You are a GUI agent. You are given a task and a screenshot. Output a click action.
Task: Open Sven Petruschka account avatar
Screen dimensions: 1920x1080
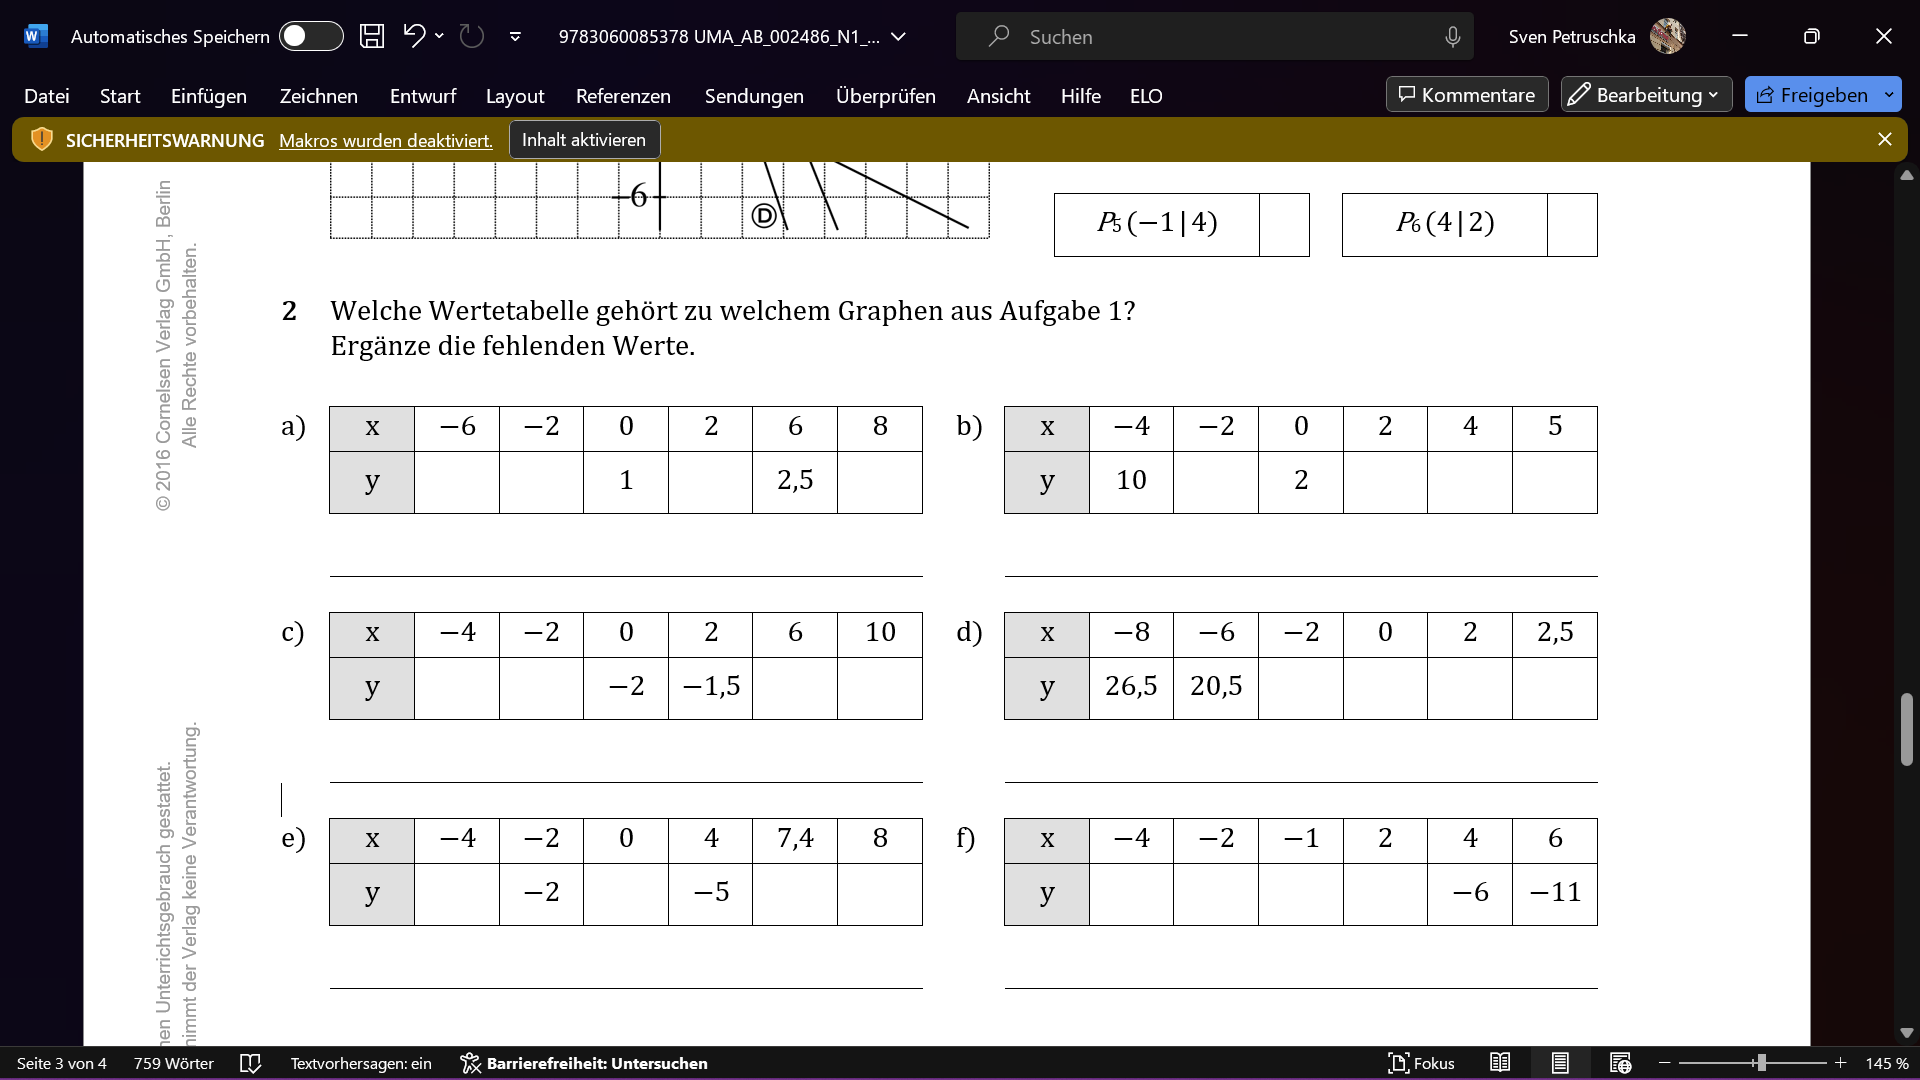coord(1667,37)
